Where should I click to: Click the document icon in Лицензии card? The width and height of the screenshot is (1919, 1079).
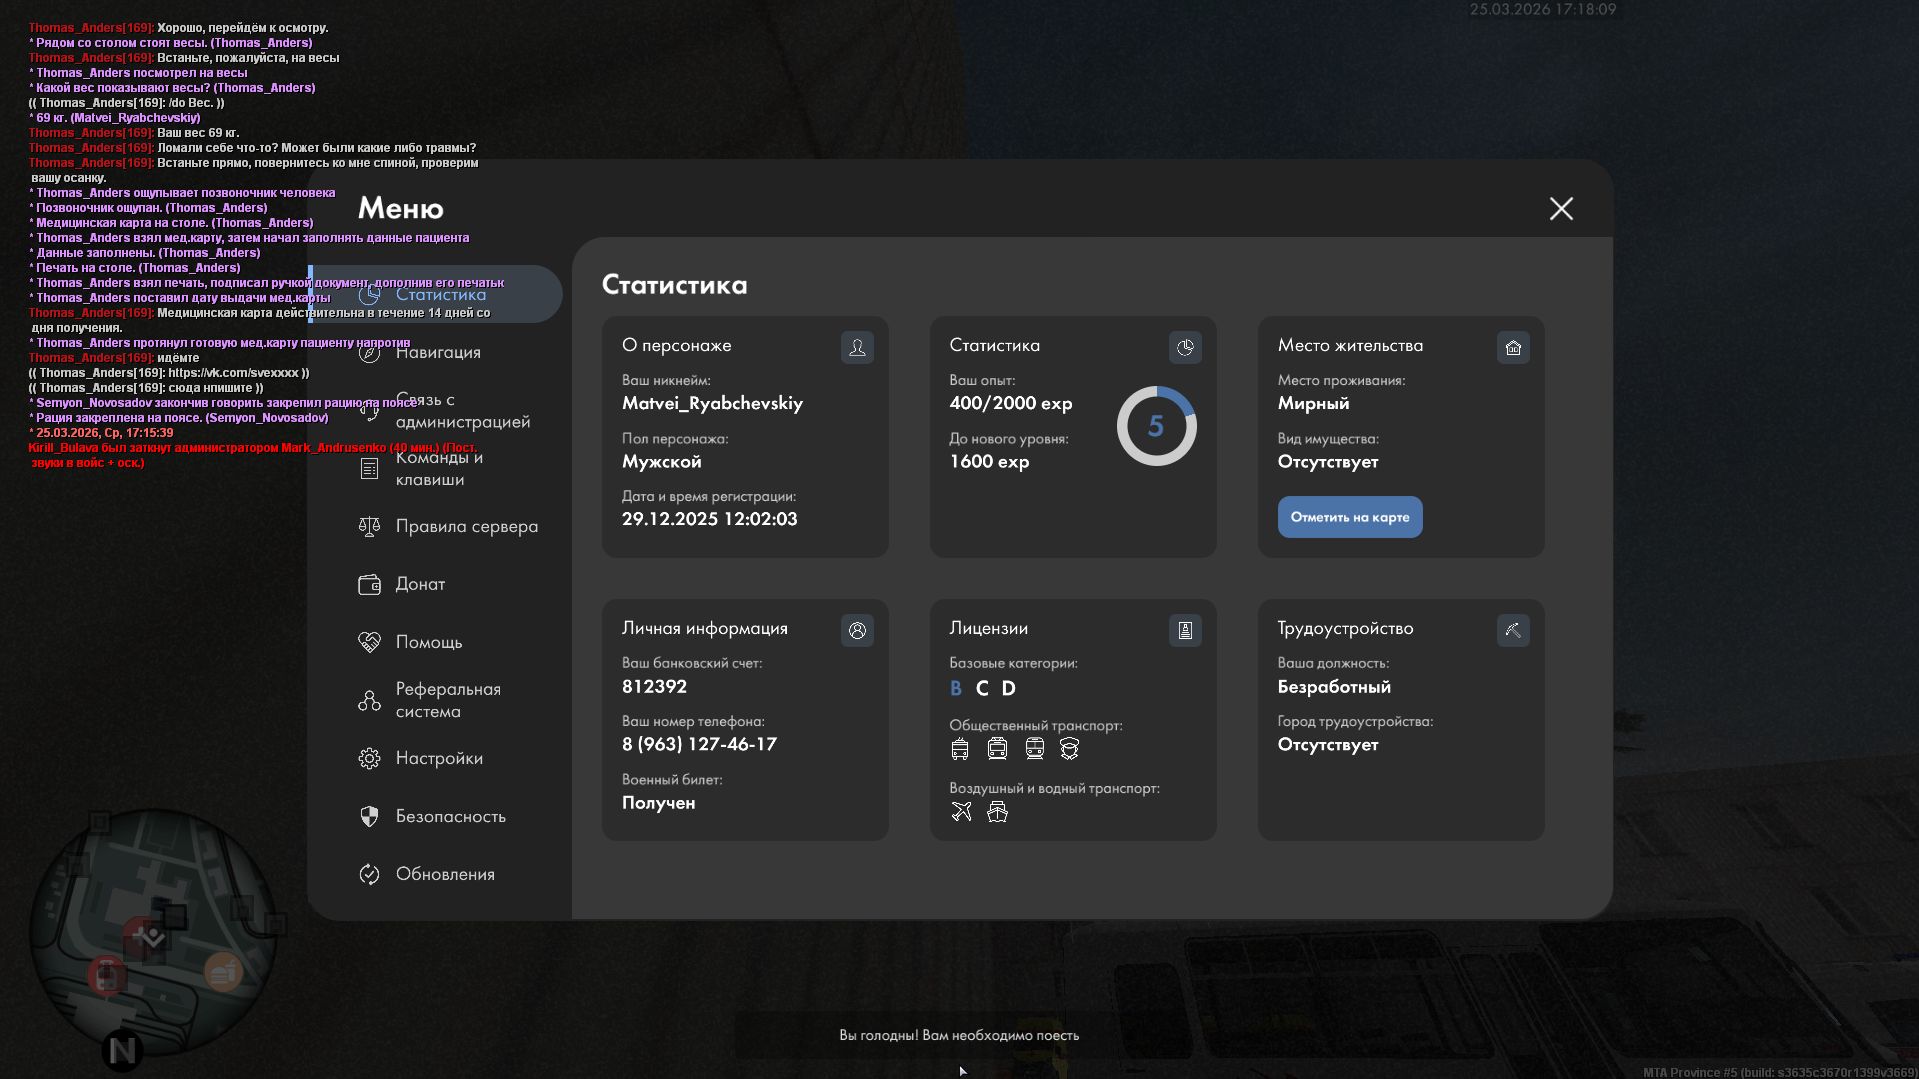click(1185, 630)
